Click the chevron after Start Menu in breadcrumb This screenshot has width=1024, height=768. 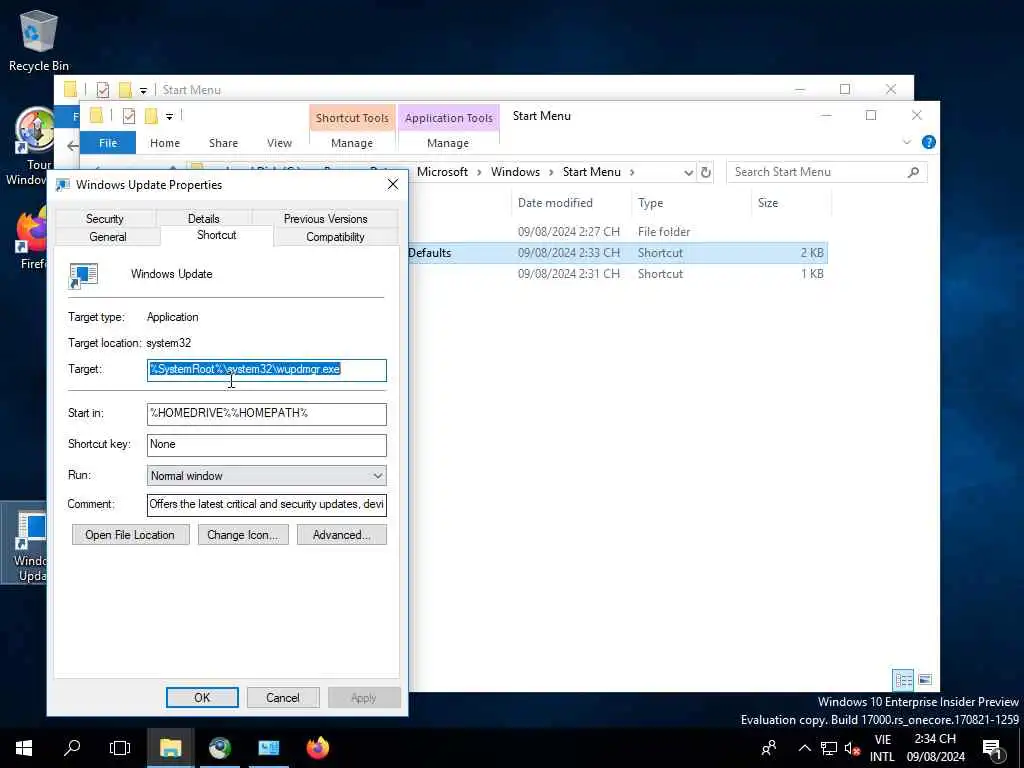(x=632, y=172)
